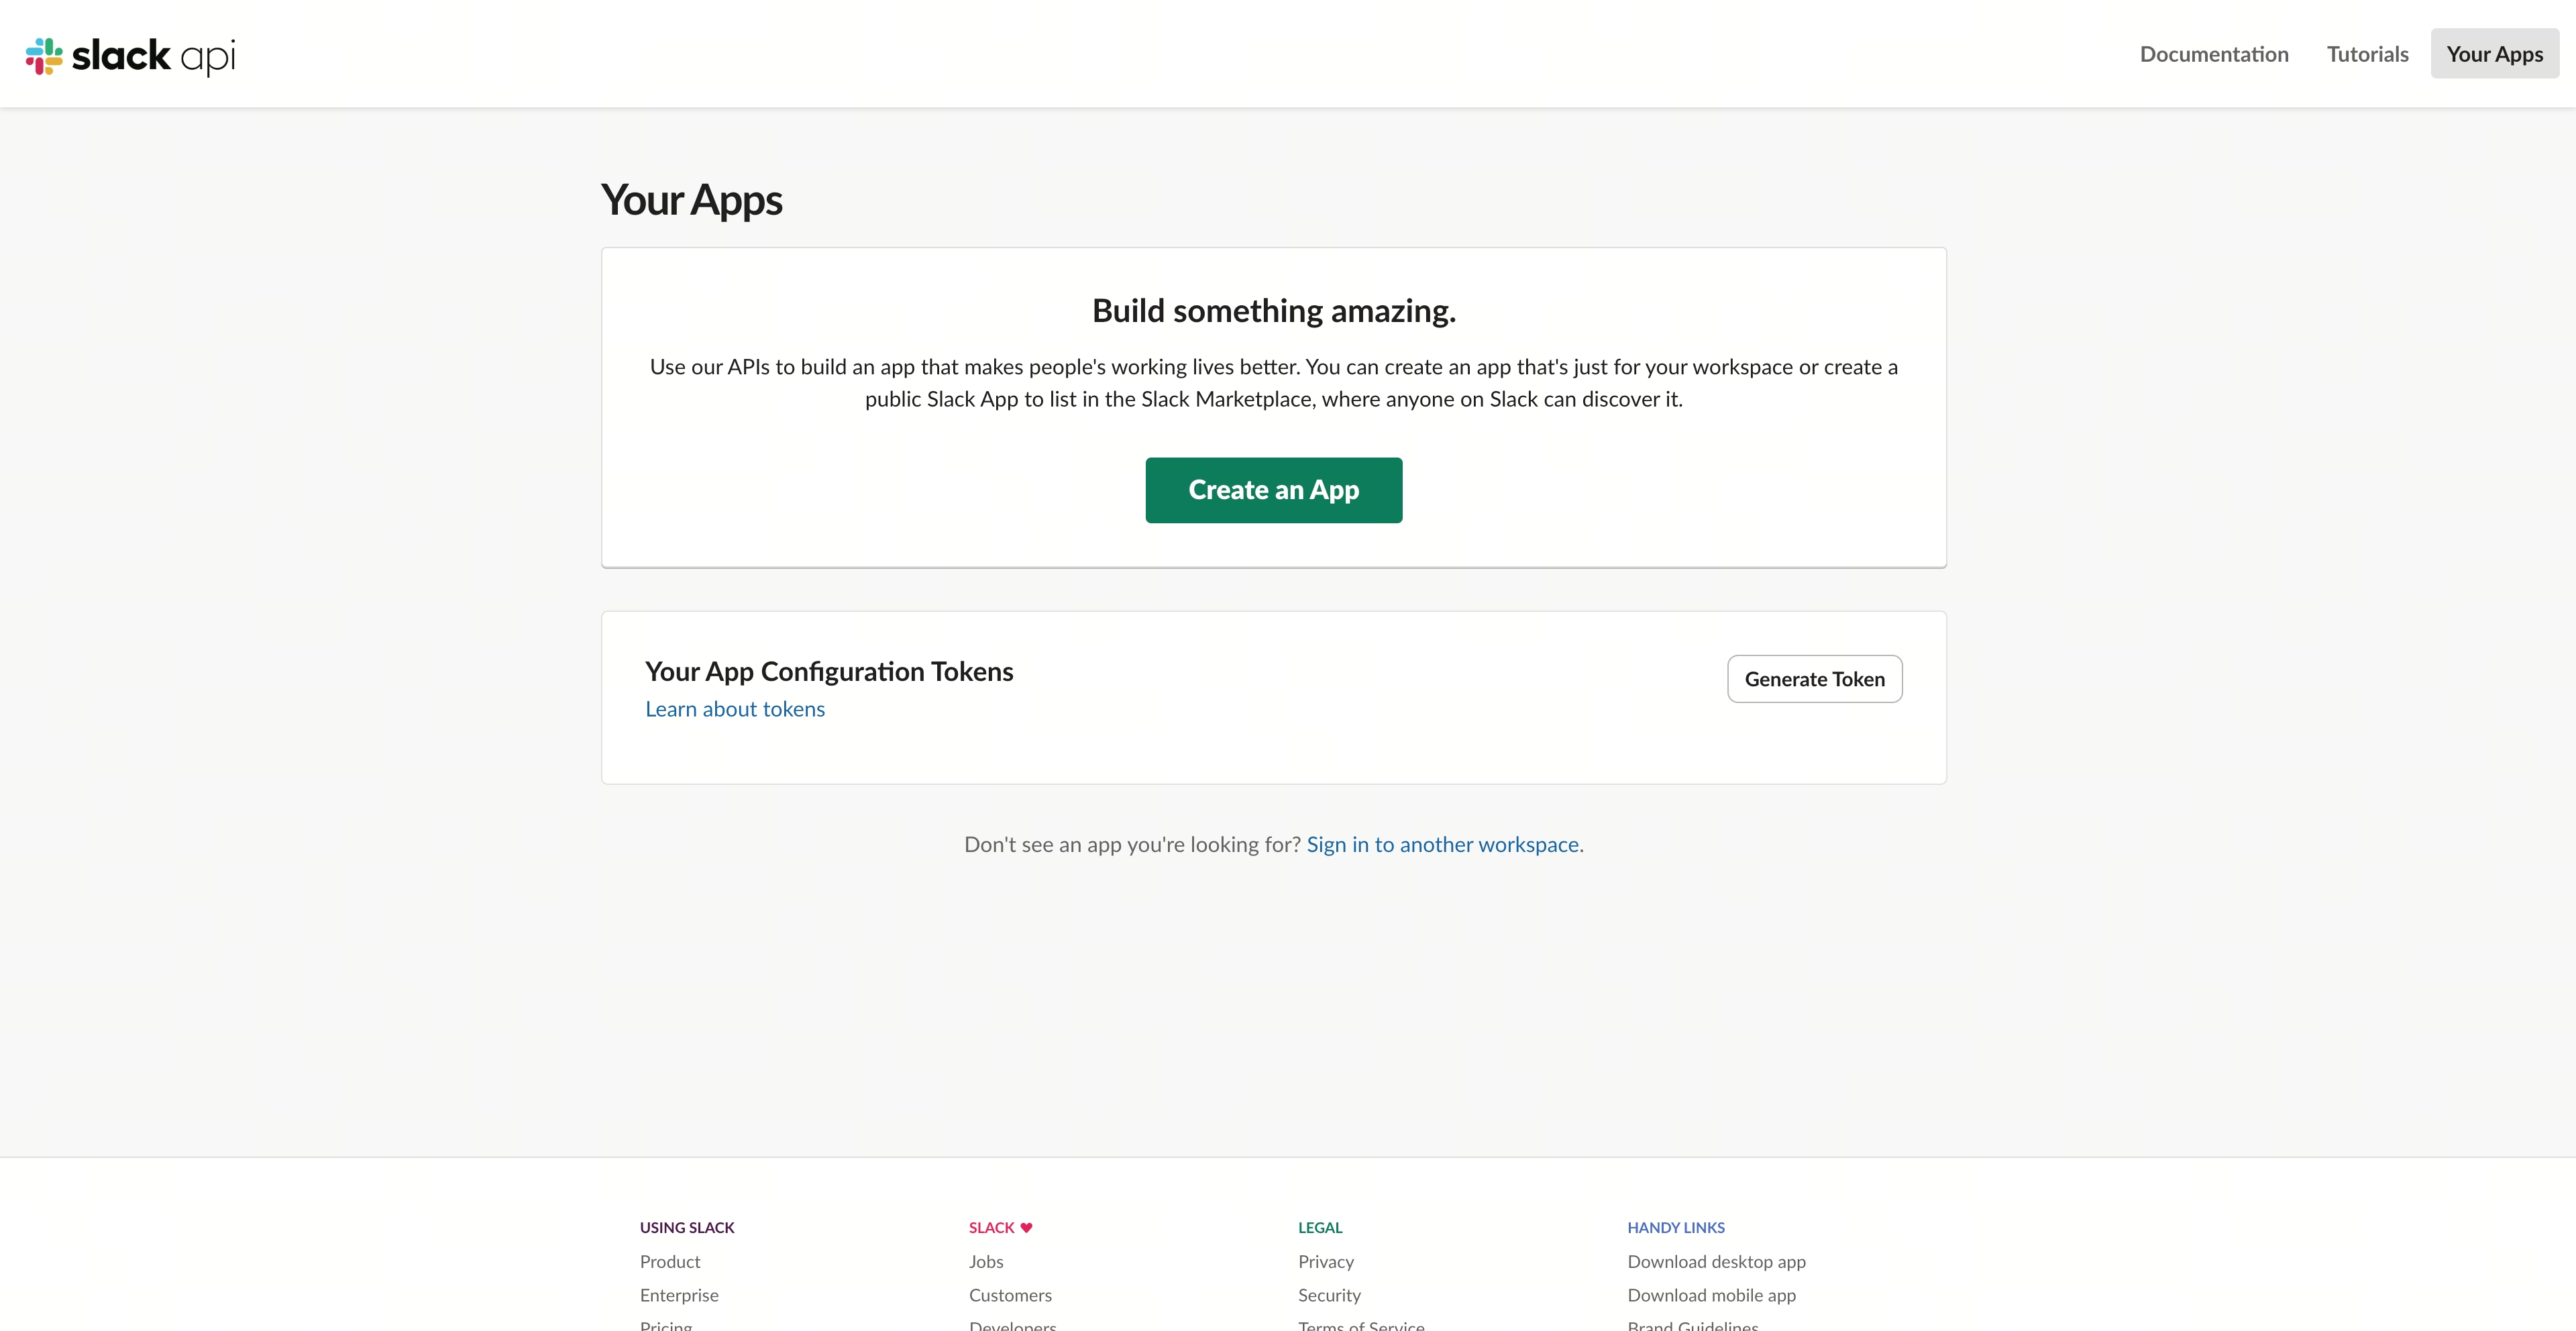This screenshot has height=1331, width=2576.
Task: Open the Customers footer link
Action: 1010,1295
